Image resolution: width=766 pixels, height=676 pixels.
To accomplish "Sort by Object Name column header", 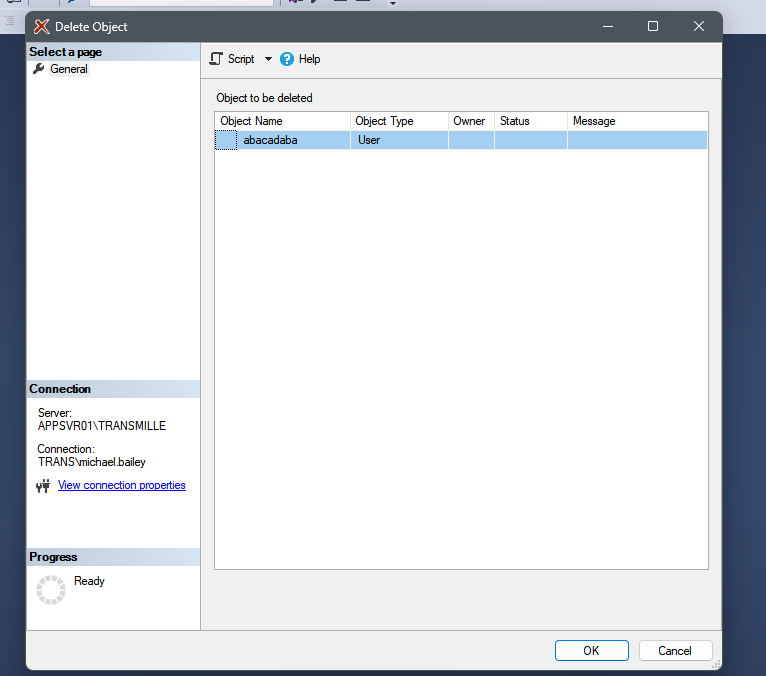I will tap(282, 121).
